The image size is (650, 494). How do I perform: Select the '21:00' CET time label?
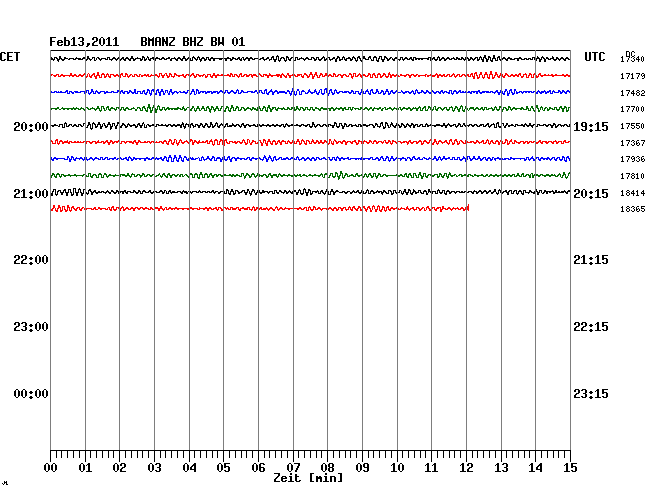click(x=31, y=194)
